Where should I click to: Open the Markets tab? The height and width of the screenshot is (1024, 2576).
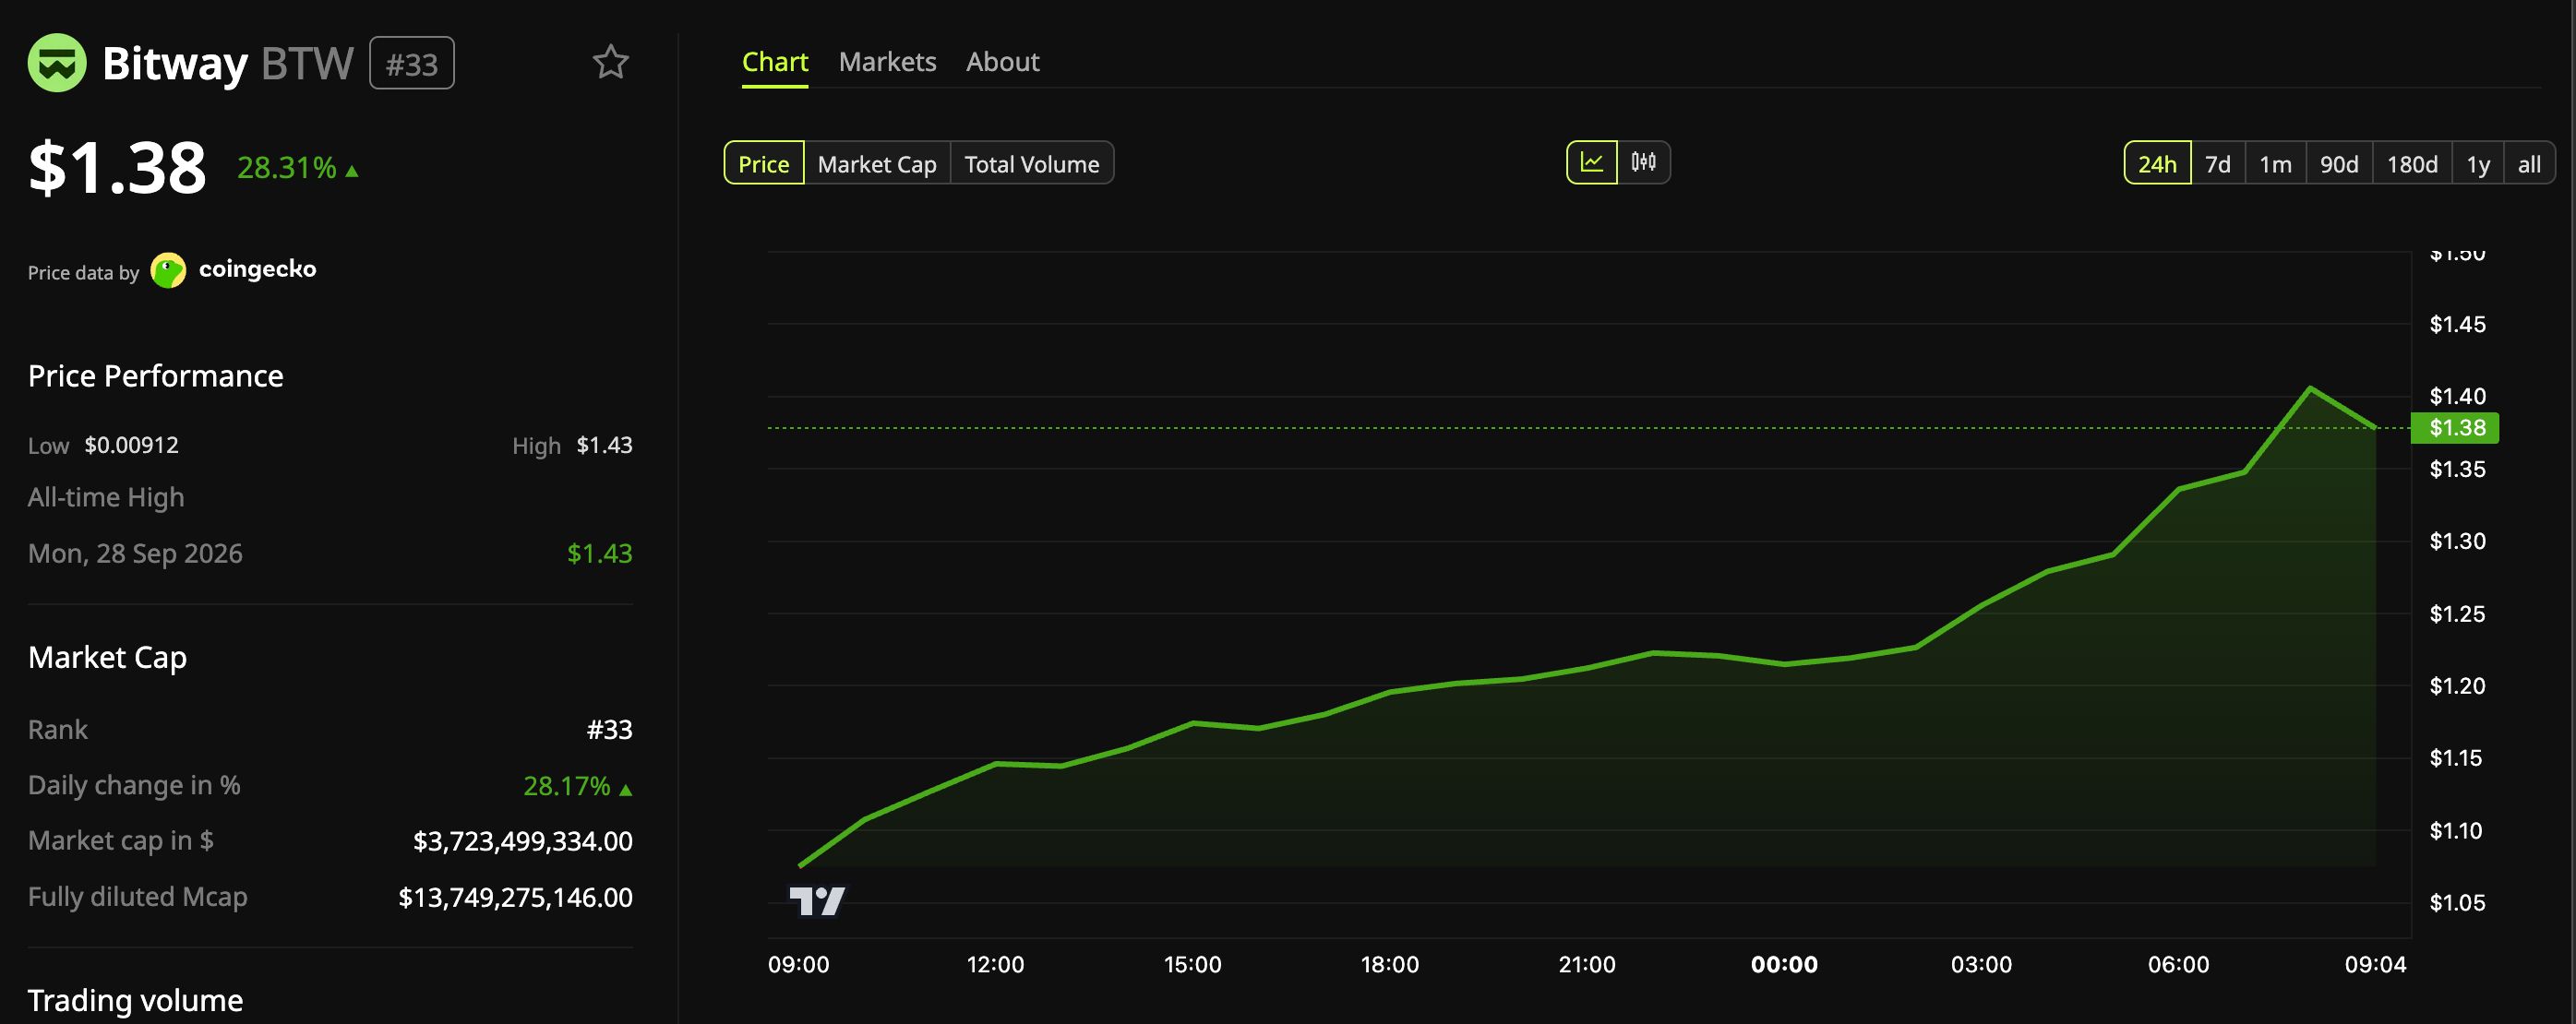pyautogui.click(x=887, y=62)
